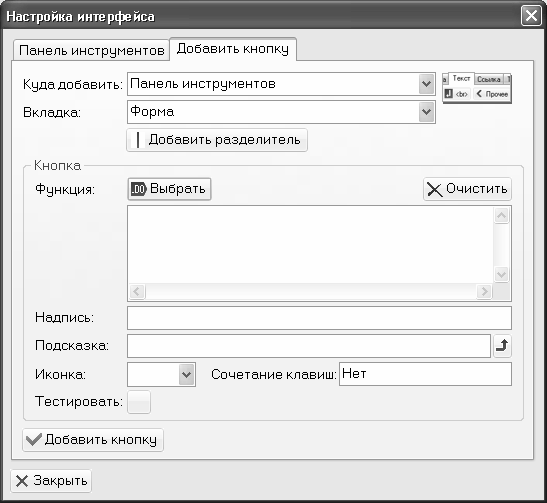Screen dimensions: 547x503
Task: Click into the Надпись text field
Action: [319, 318]
